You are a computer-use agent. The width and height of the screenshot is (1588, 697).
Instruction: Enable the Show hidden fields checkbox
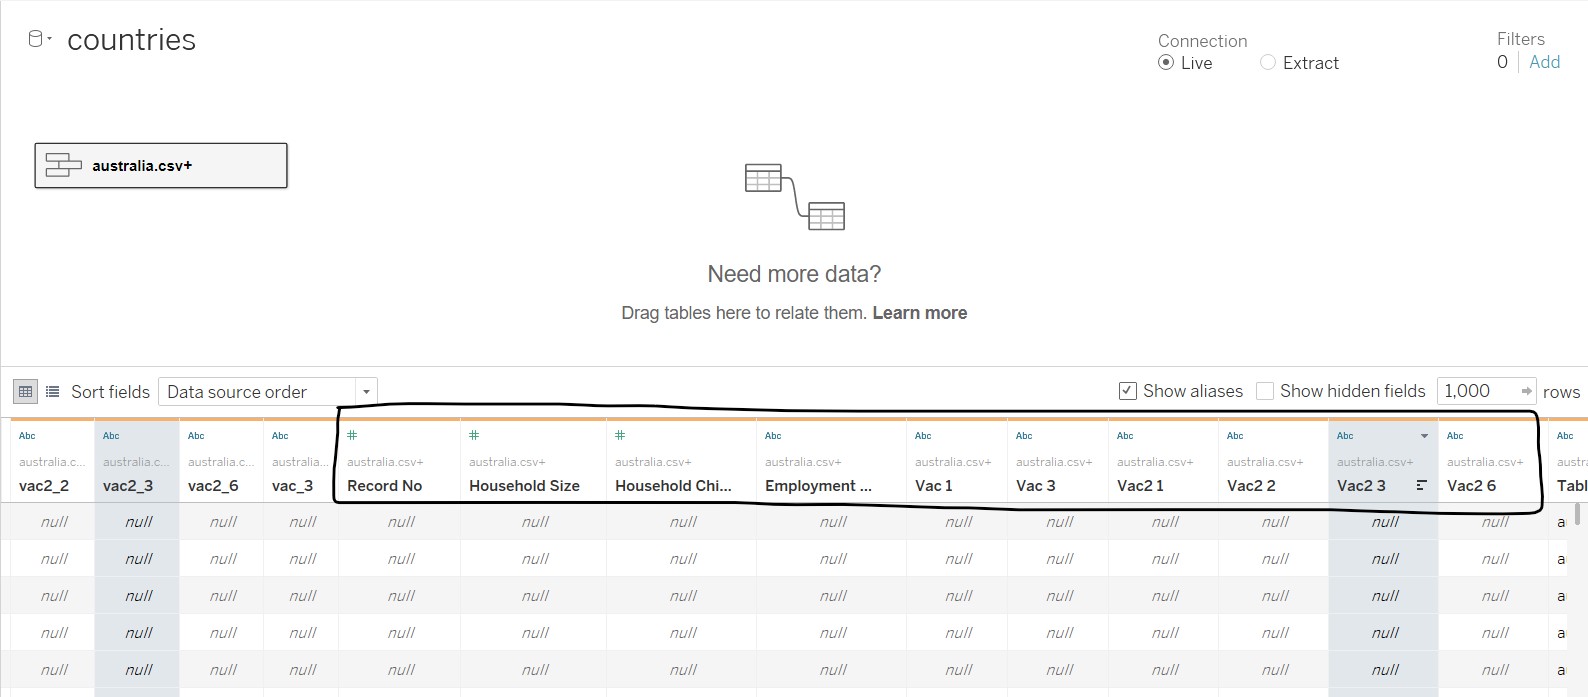[1265, 391]
